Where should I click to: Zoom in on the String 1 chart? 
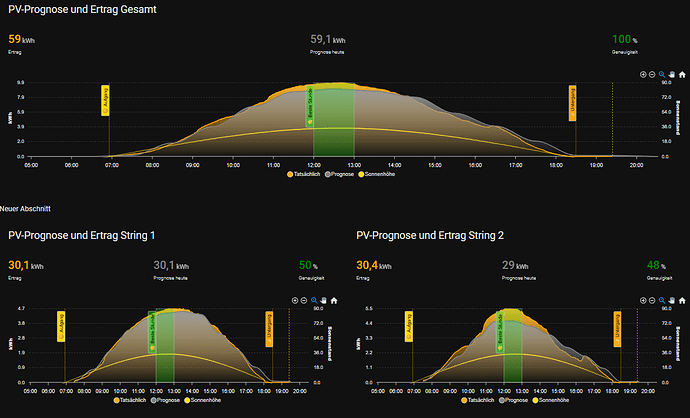(295, 301)
